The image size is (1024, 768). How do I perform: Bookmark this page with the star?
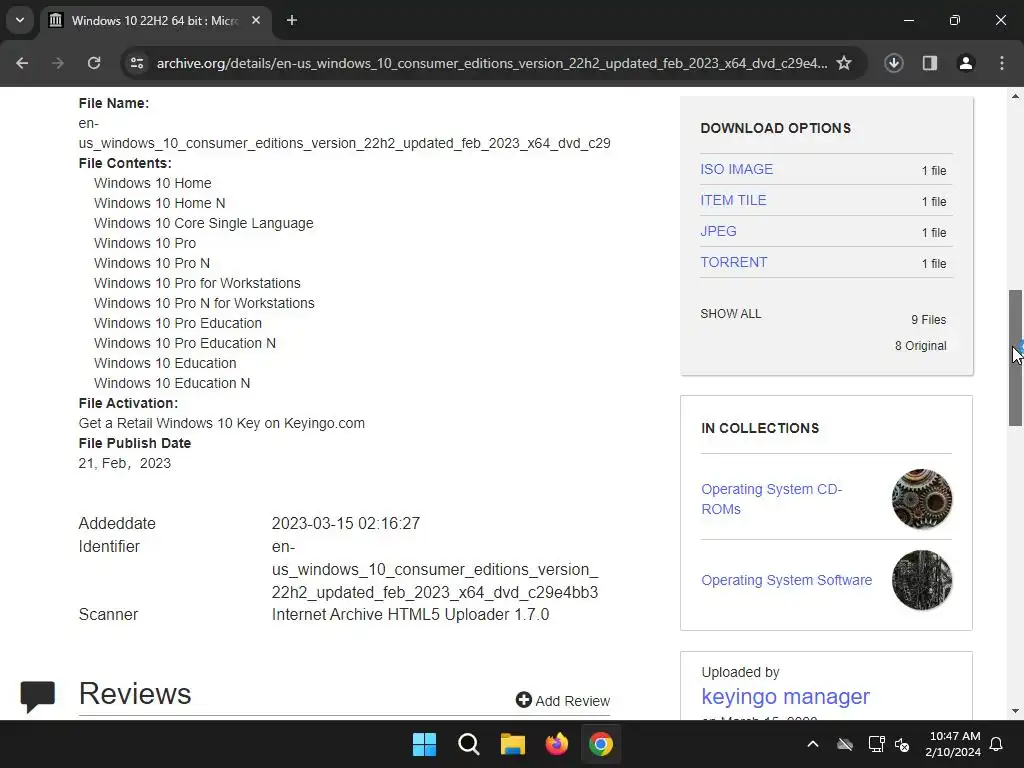click(x=844, y=63)
